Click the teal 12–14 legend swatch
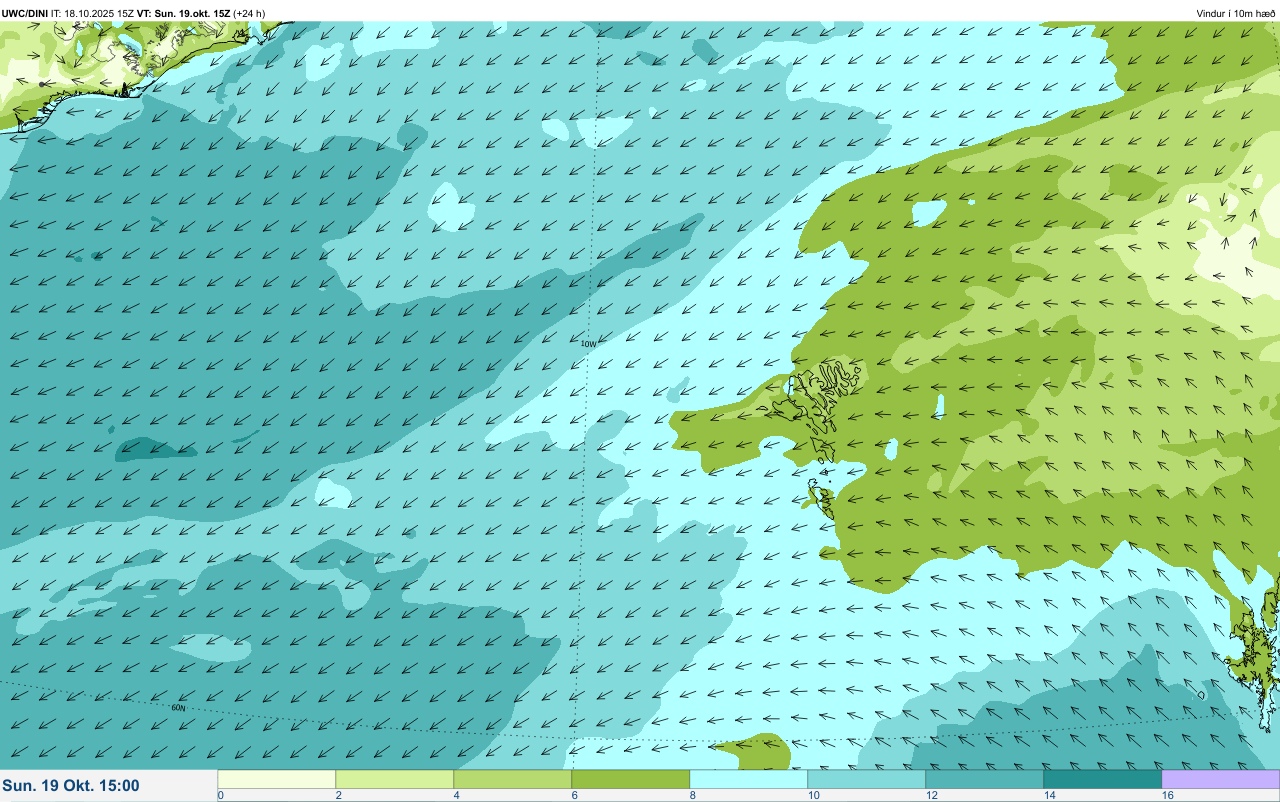The width and height of the screenshot is (1280, 802). click(x=985, y=779)
